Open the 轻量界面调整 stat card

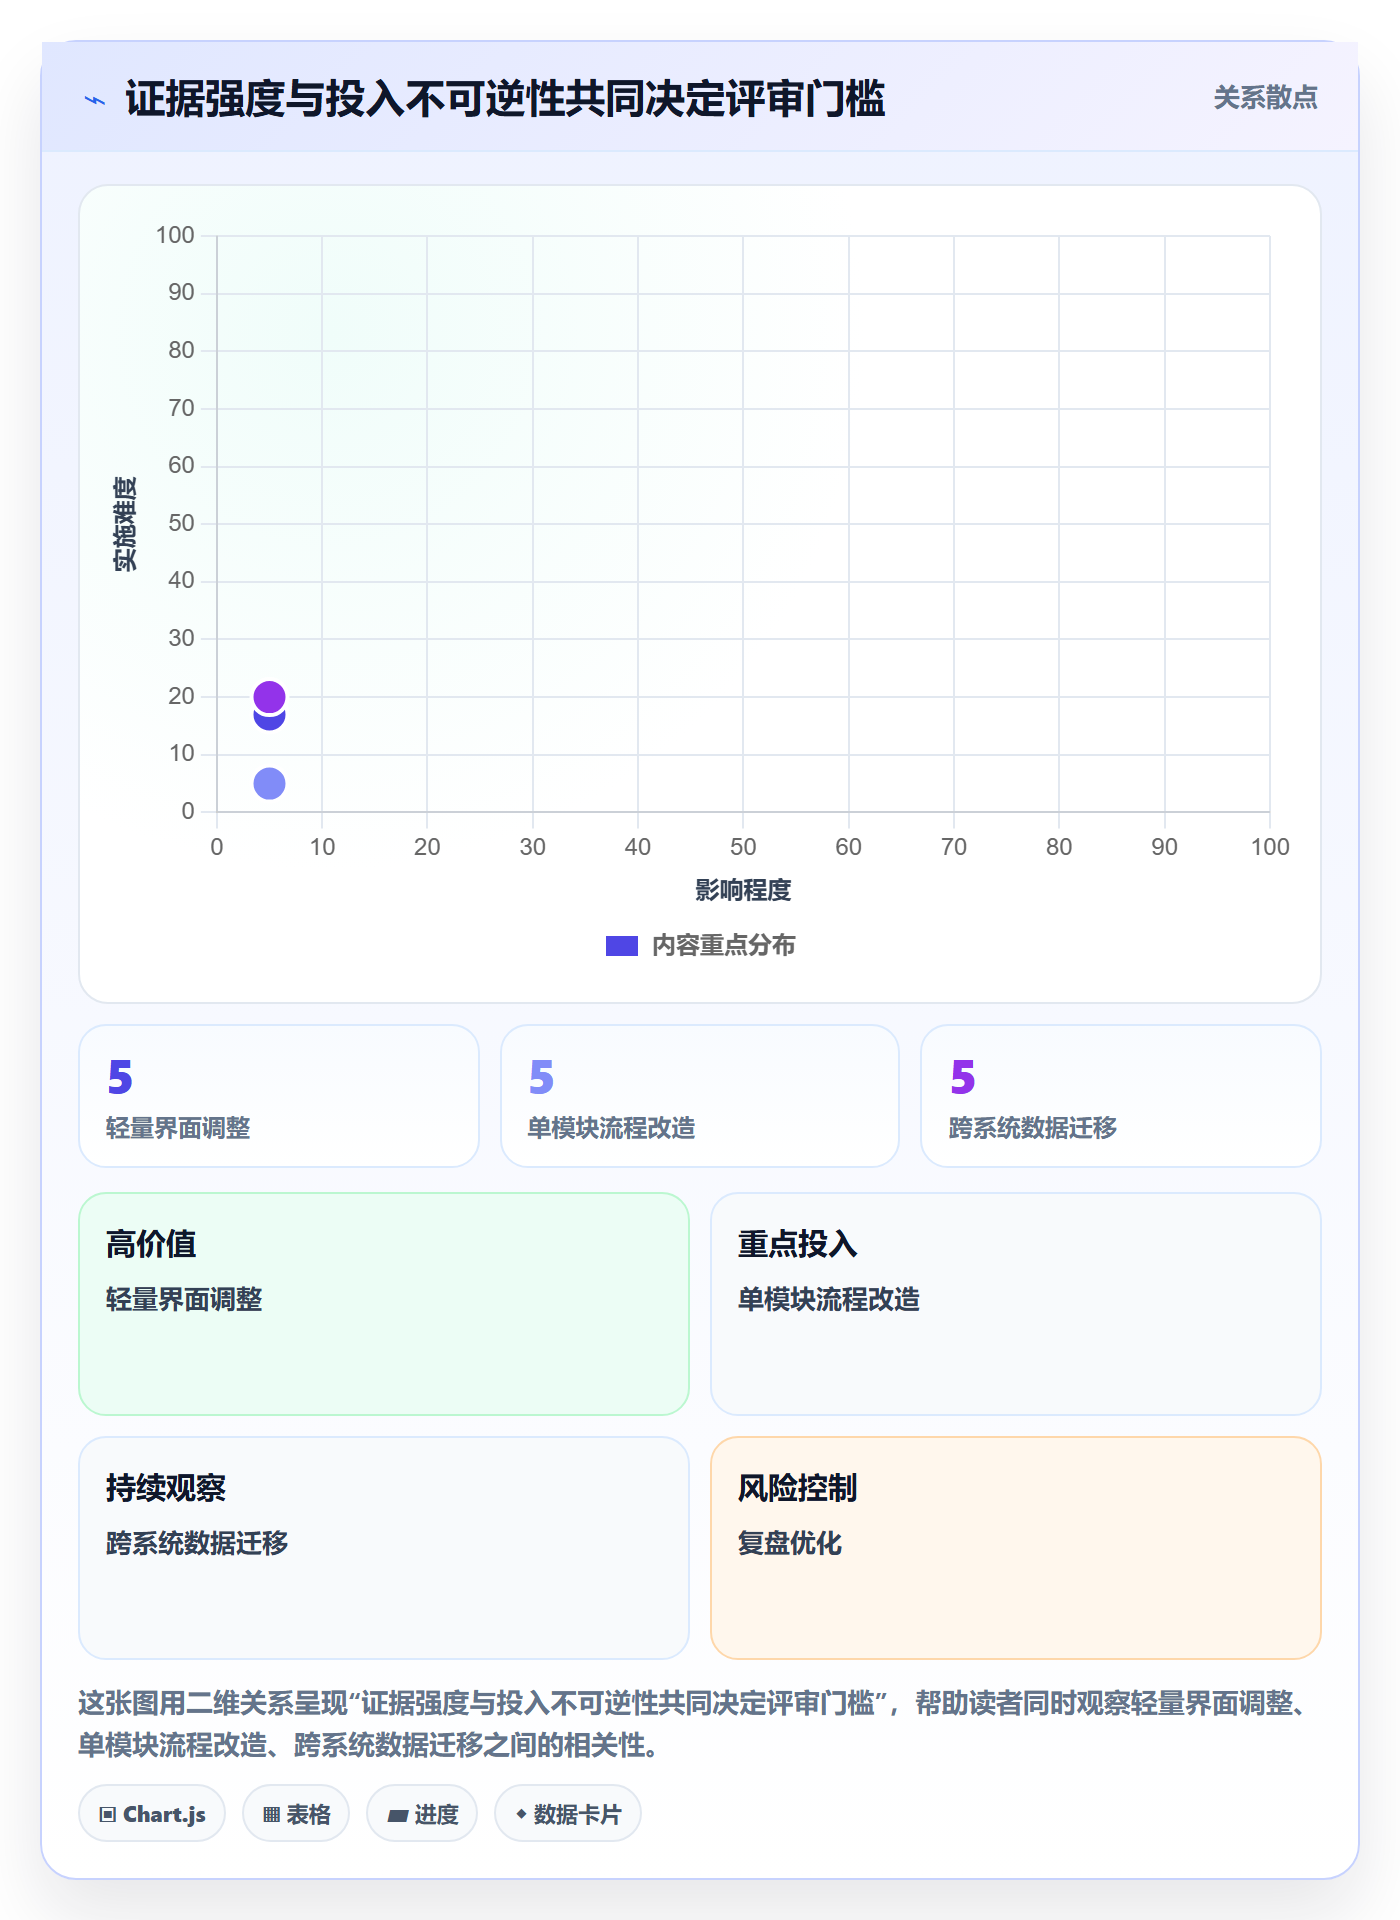[279, 1096]
